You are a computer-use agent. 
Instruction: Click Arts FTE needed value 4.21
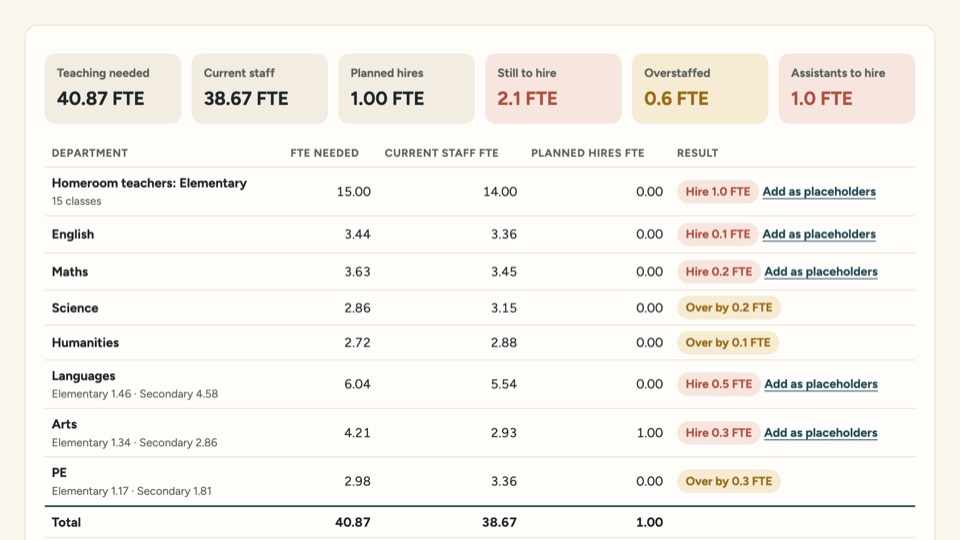click(358, 433)
